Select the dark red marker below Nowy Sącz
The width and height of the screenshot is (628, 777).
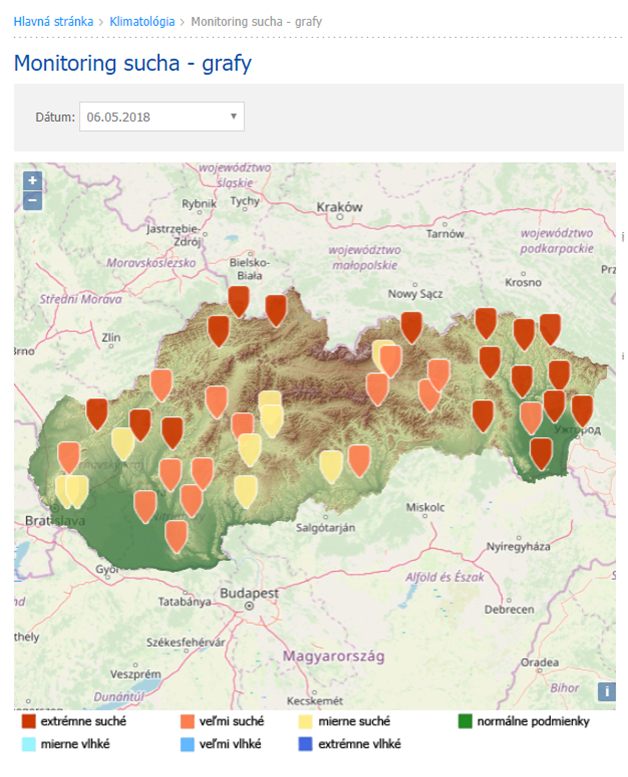tap(411, 326)
